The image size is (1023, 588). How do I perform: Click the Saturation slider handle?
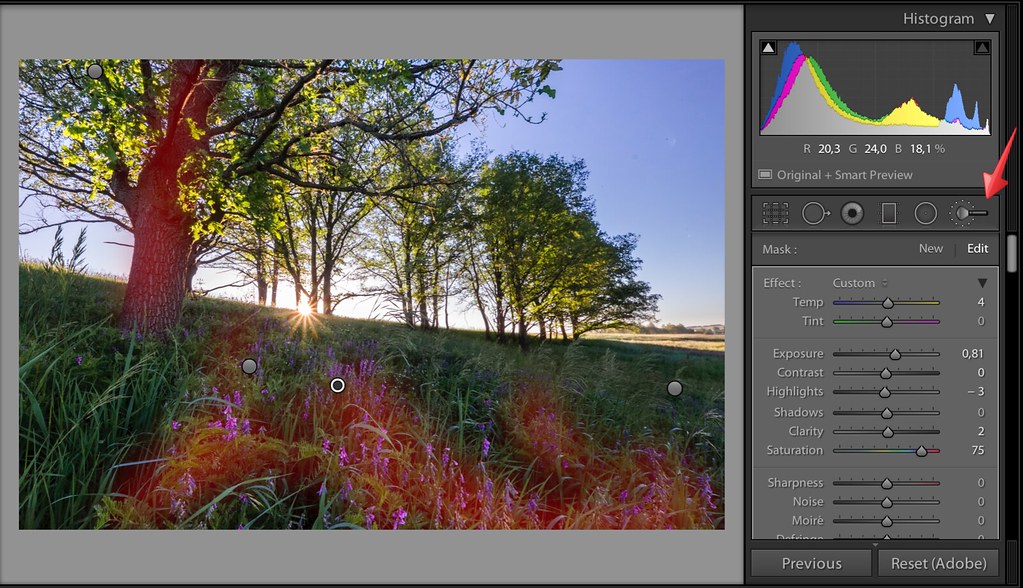(921, 451)
